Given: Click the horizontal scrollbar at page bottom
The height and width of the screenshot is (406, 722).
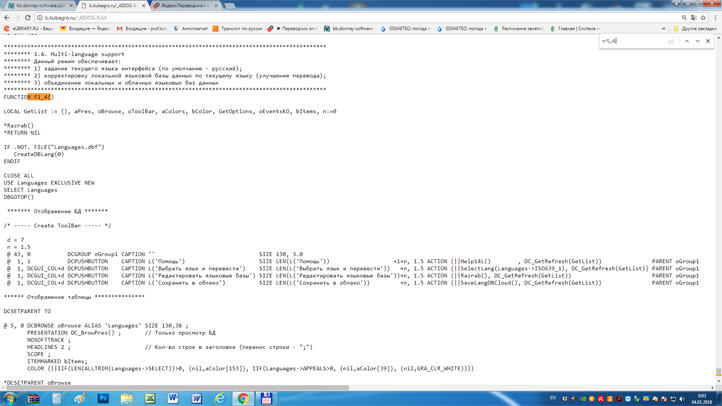Looking at the screenshot, I should 200,387.
